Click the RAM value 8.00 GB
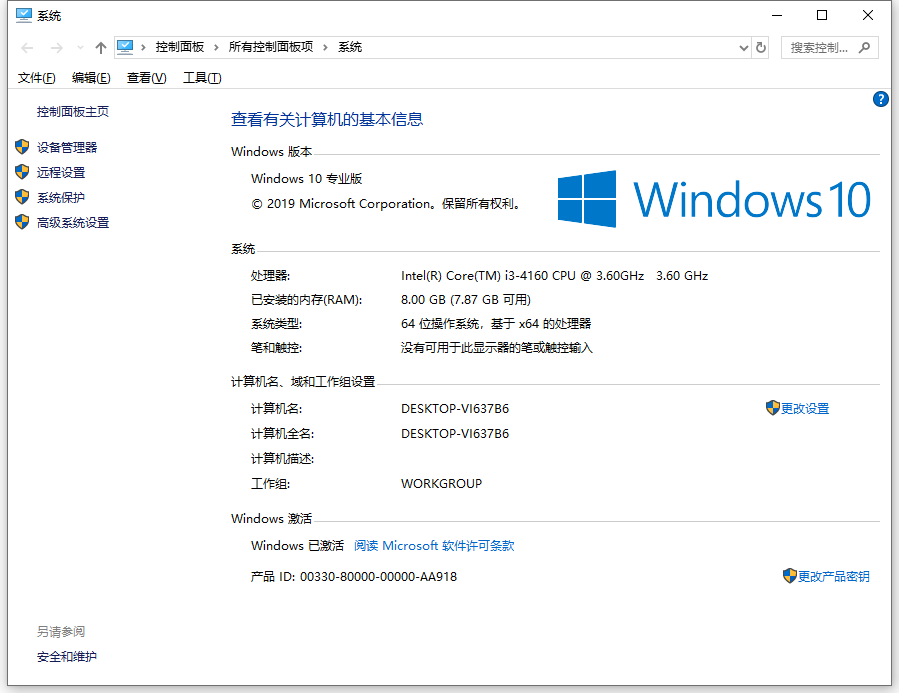This screenshot has width=899, height=693. pyautogui.click(x=466, y=300)
